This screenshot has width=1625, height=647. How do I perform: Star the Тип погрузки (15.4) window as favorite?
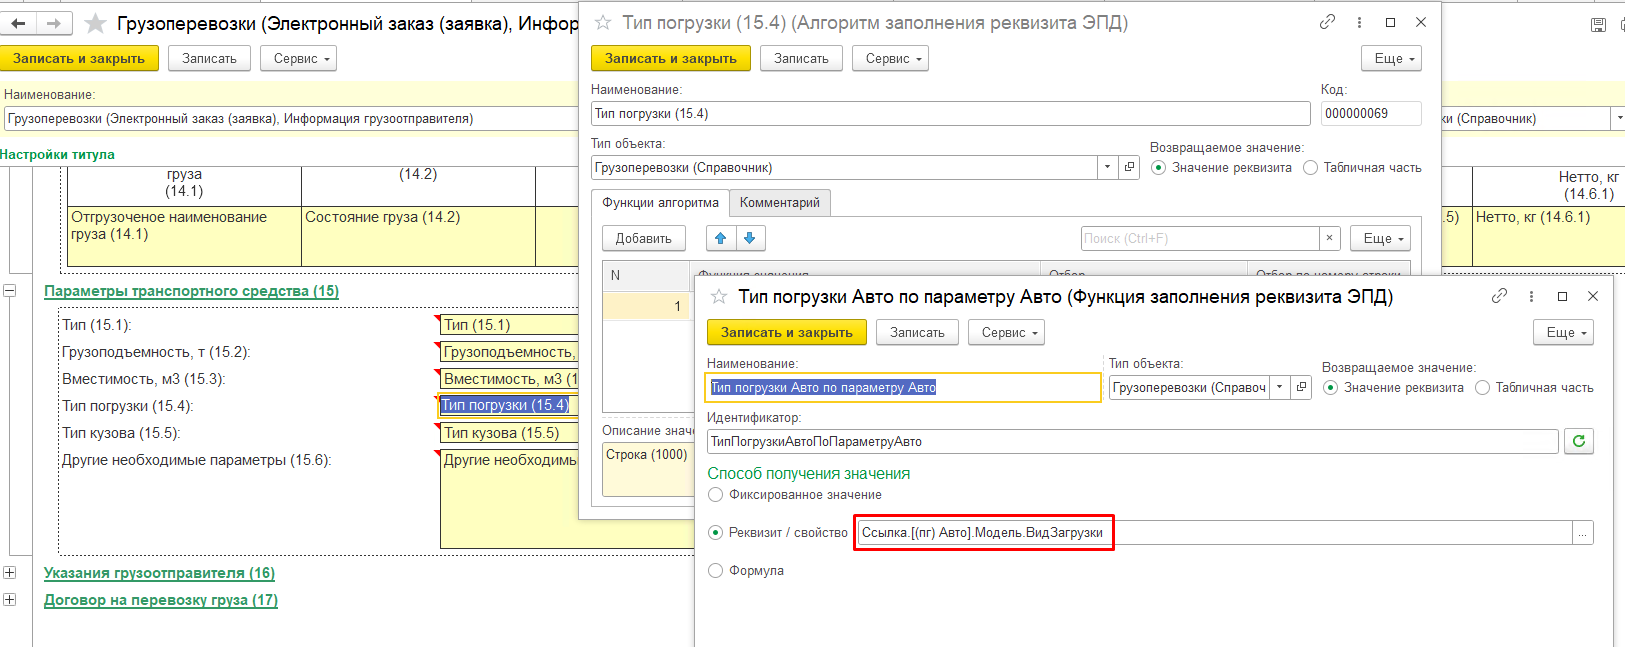click(x=603, y=22)
